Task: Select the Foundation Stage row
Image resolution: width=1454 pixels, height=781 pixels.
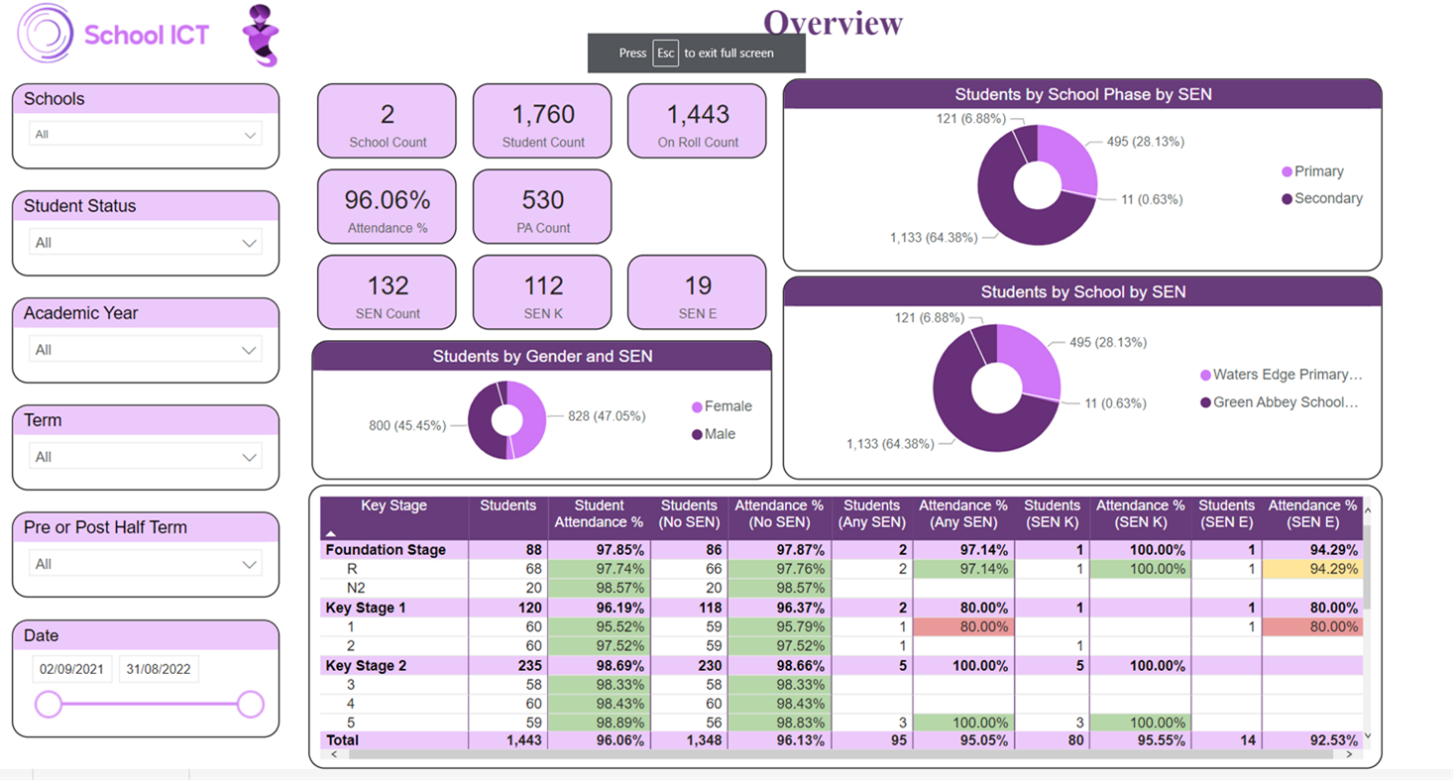Action: click(x=385, y=550)
